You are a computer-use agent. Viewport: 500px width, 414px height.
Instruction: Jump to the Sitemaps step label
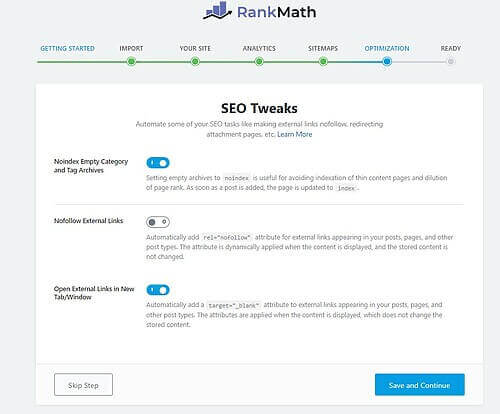[323, 48]
